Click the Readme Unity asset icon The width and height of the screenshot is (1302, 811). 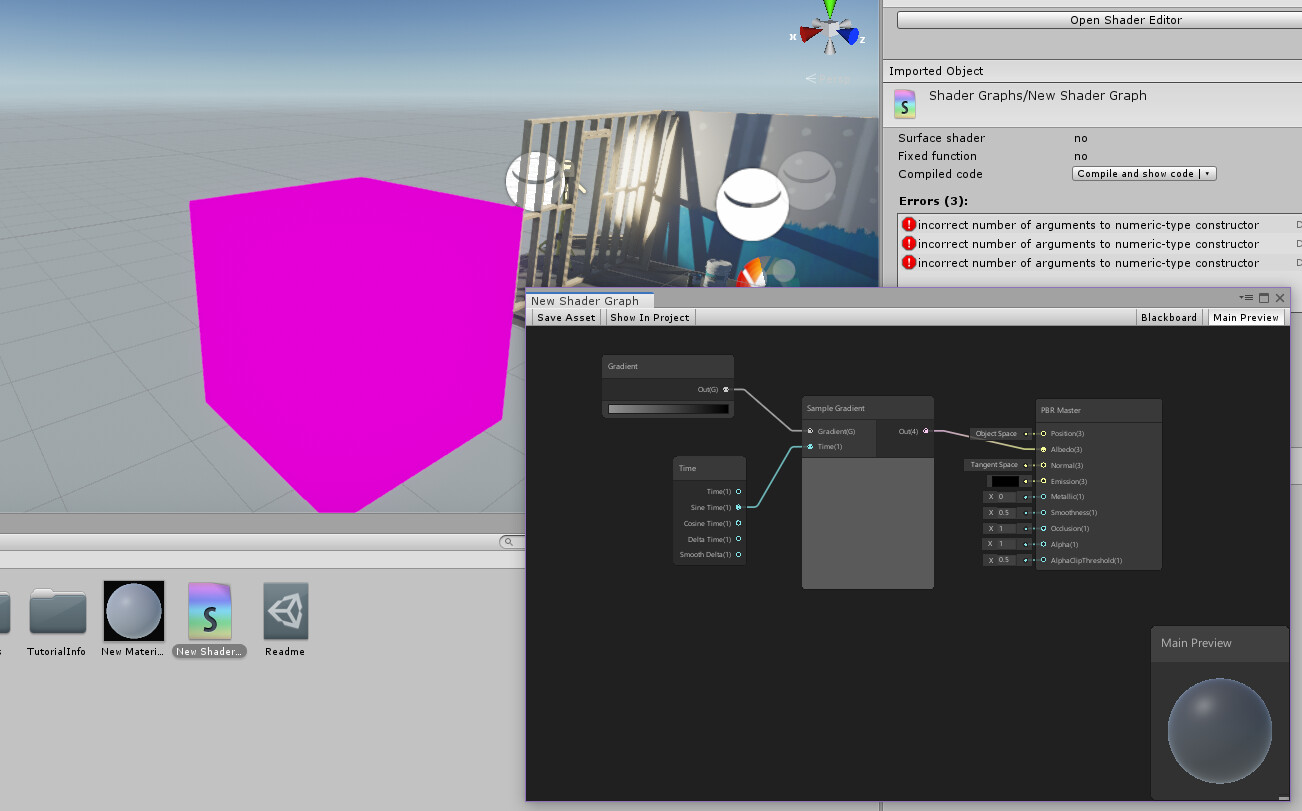click(285, 611)
